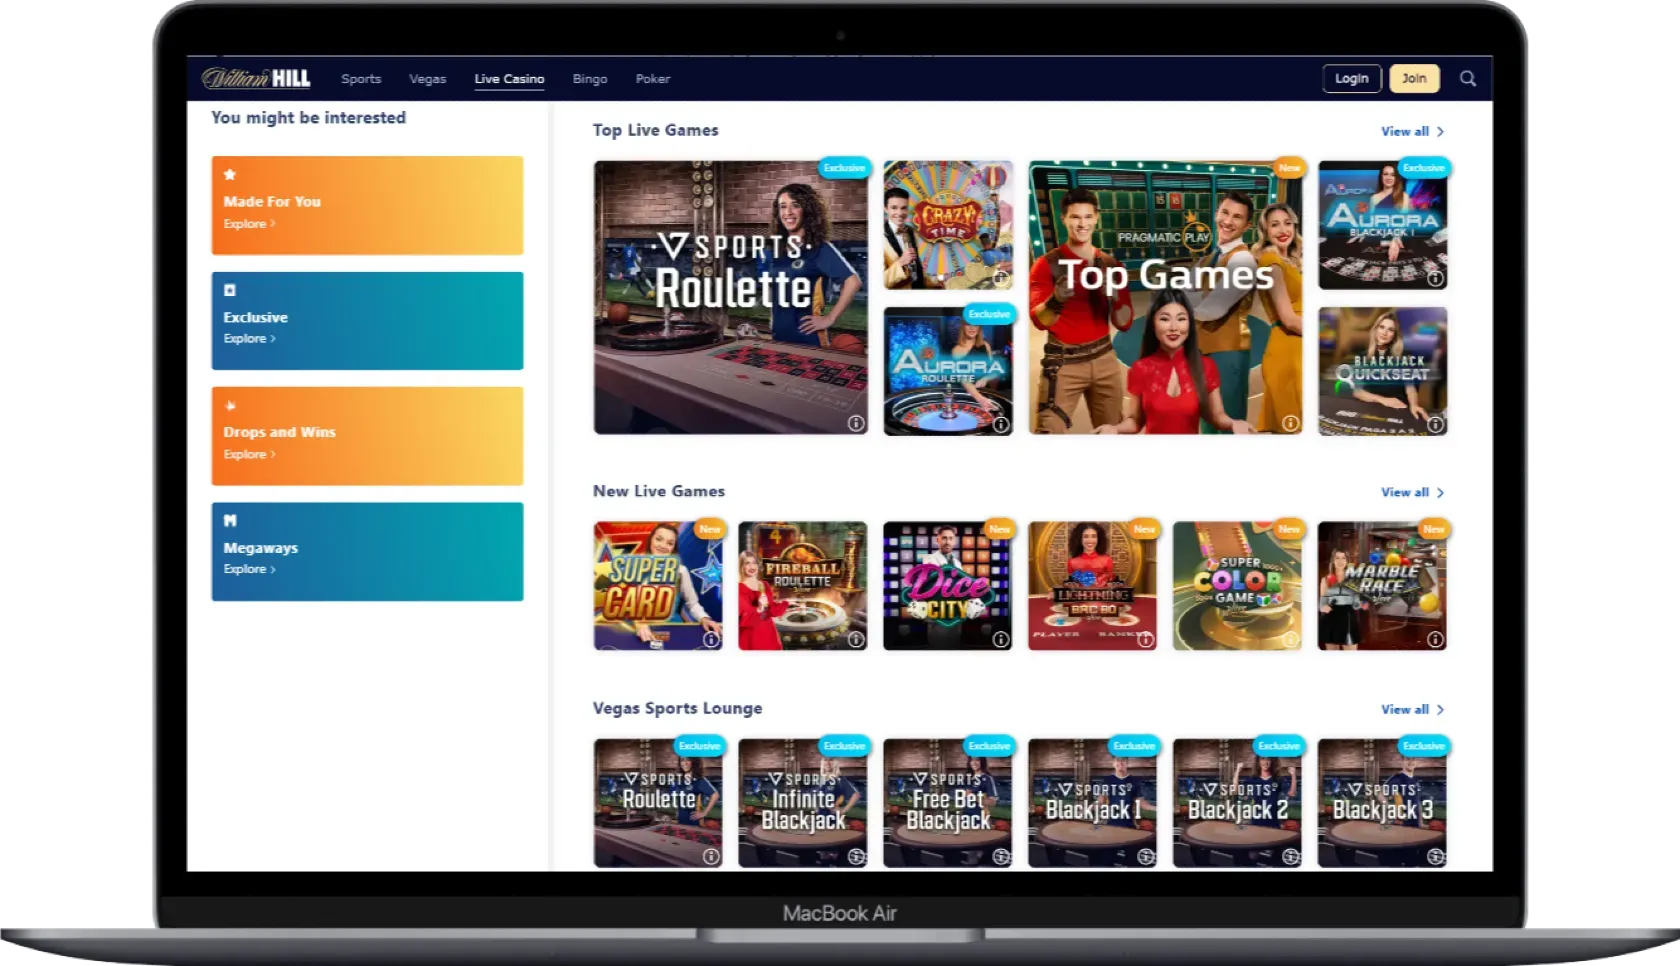1680x966 pixels.
Task: Select the Live Casino tab
Action: point(509,79)
